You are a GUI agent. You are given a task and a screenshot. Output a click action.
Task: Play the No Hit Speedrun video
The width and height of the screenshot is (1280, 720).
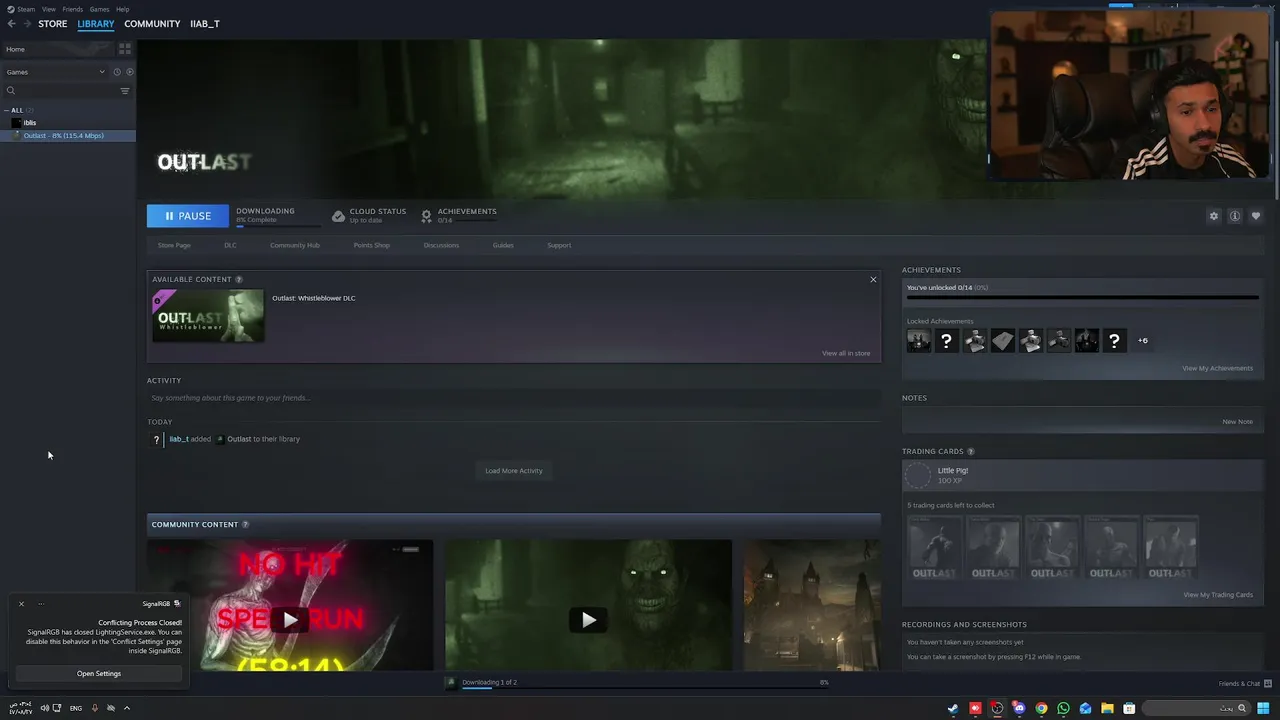(x=290, y=620)
